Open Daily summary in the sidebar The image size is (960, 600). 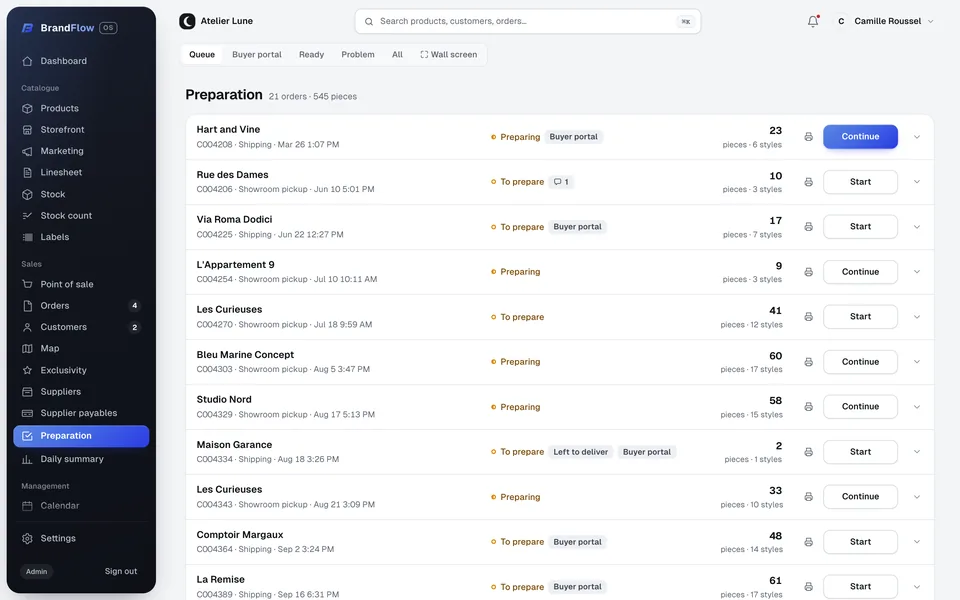(81, 459)
